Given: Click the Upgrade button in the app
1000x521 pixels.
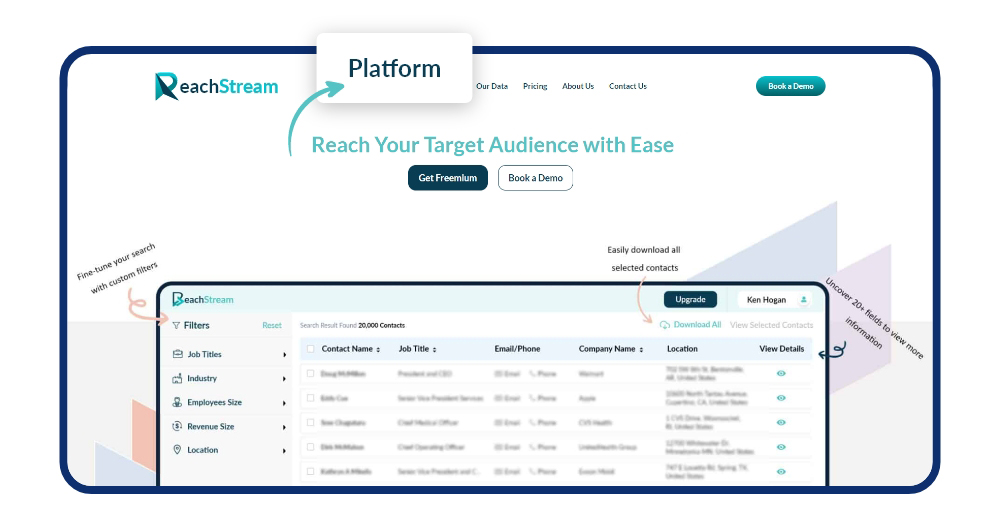Looking at the screenshot, I should point(691,299).
